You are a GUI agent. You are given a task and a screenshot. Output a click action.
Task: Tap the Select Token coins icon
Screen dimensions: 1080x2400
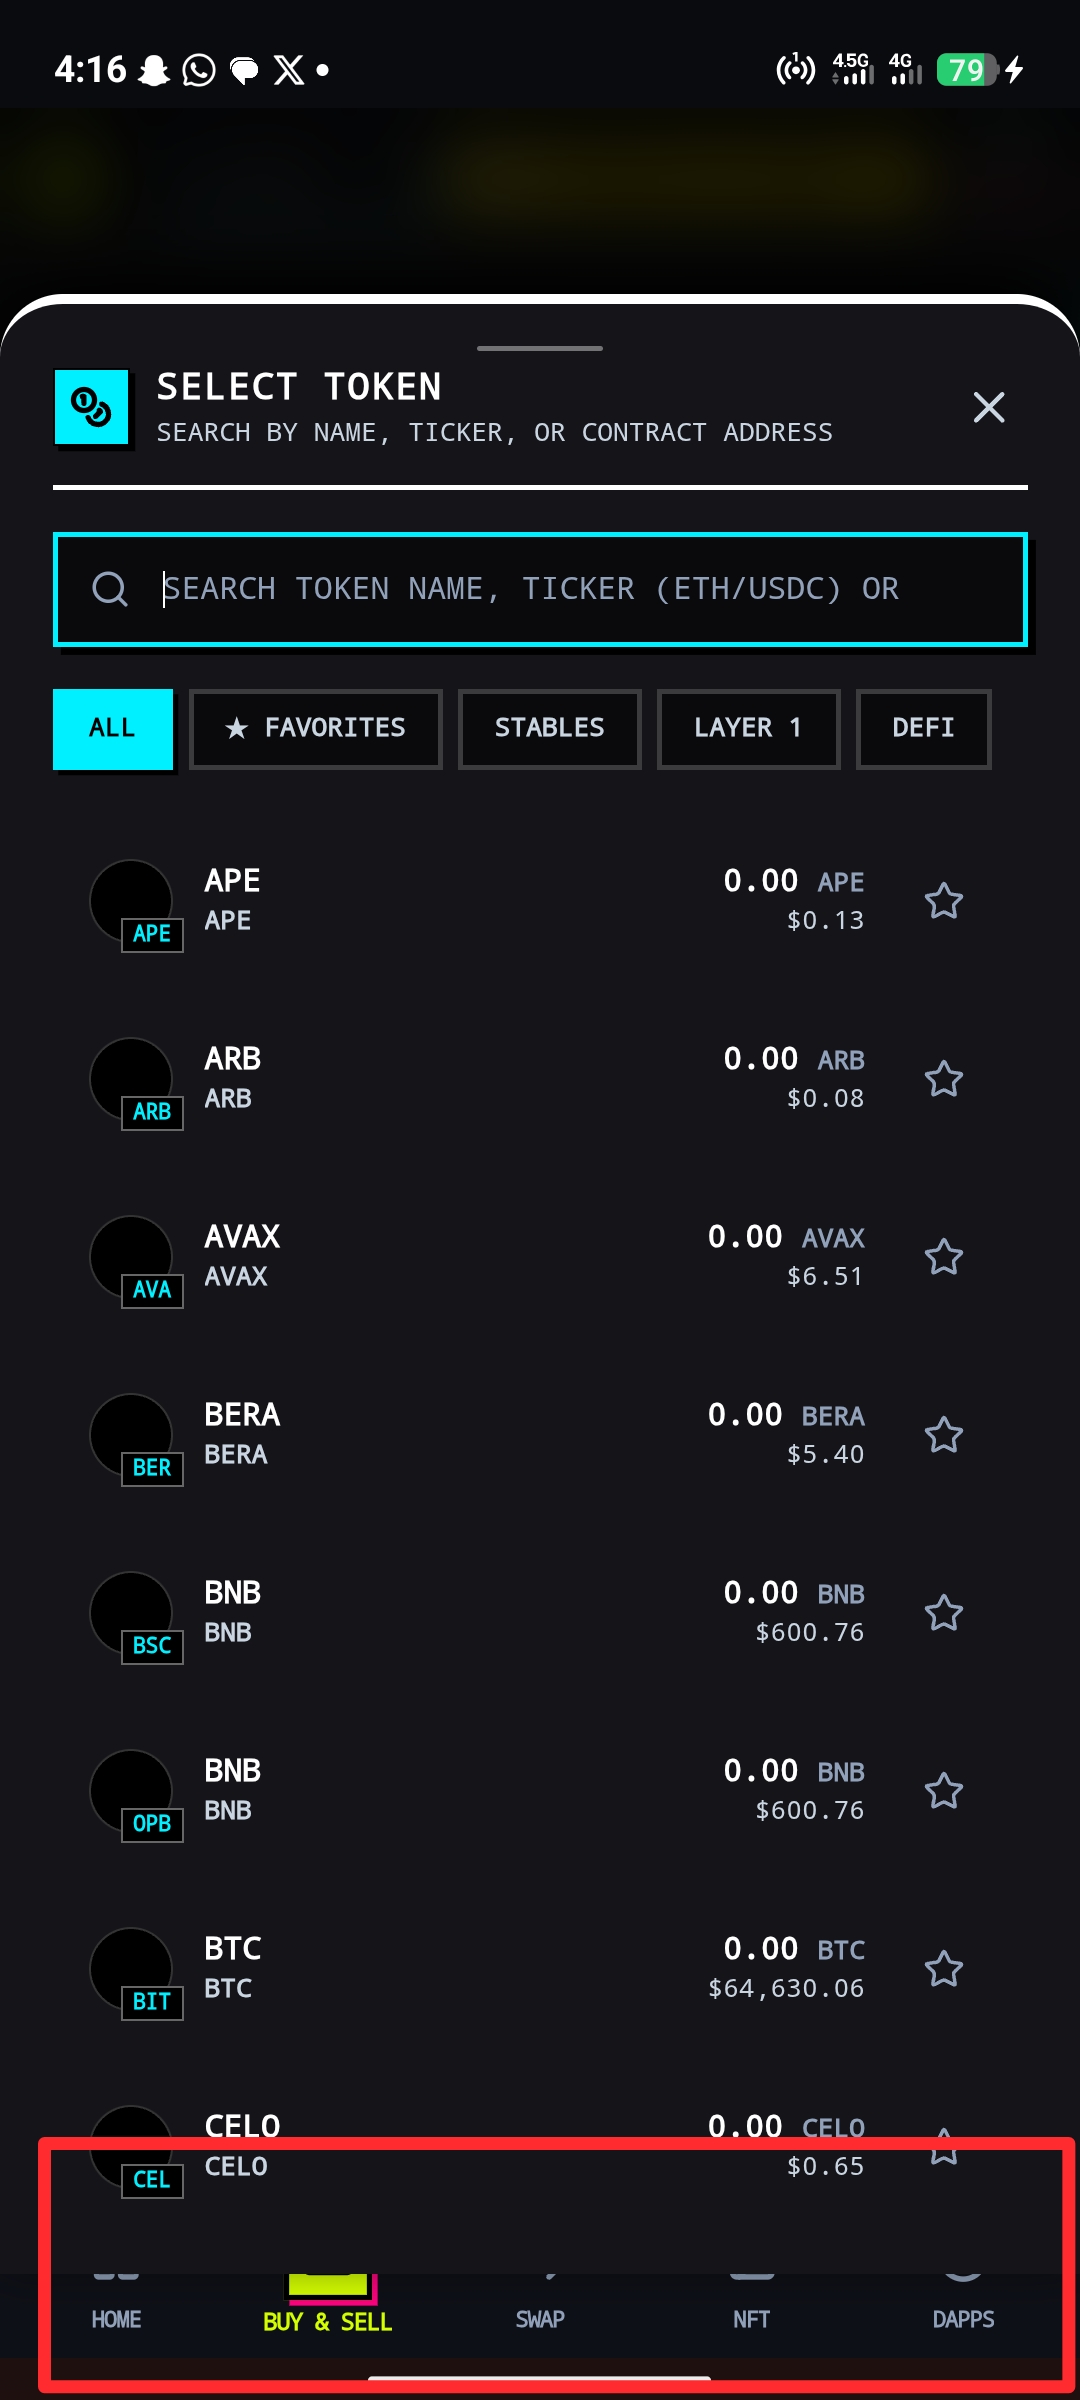click(x=92, y=408)
